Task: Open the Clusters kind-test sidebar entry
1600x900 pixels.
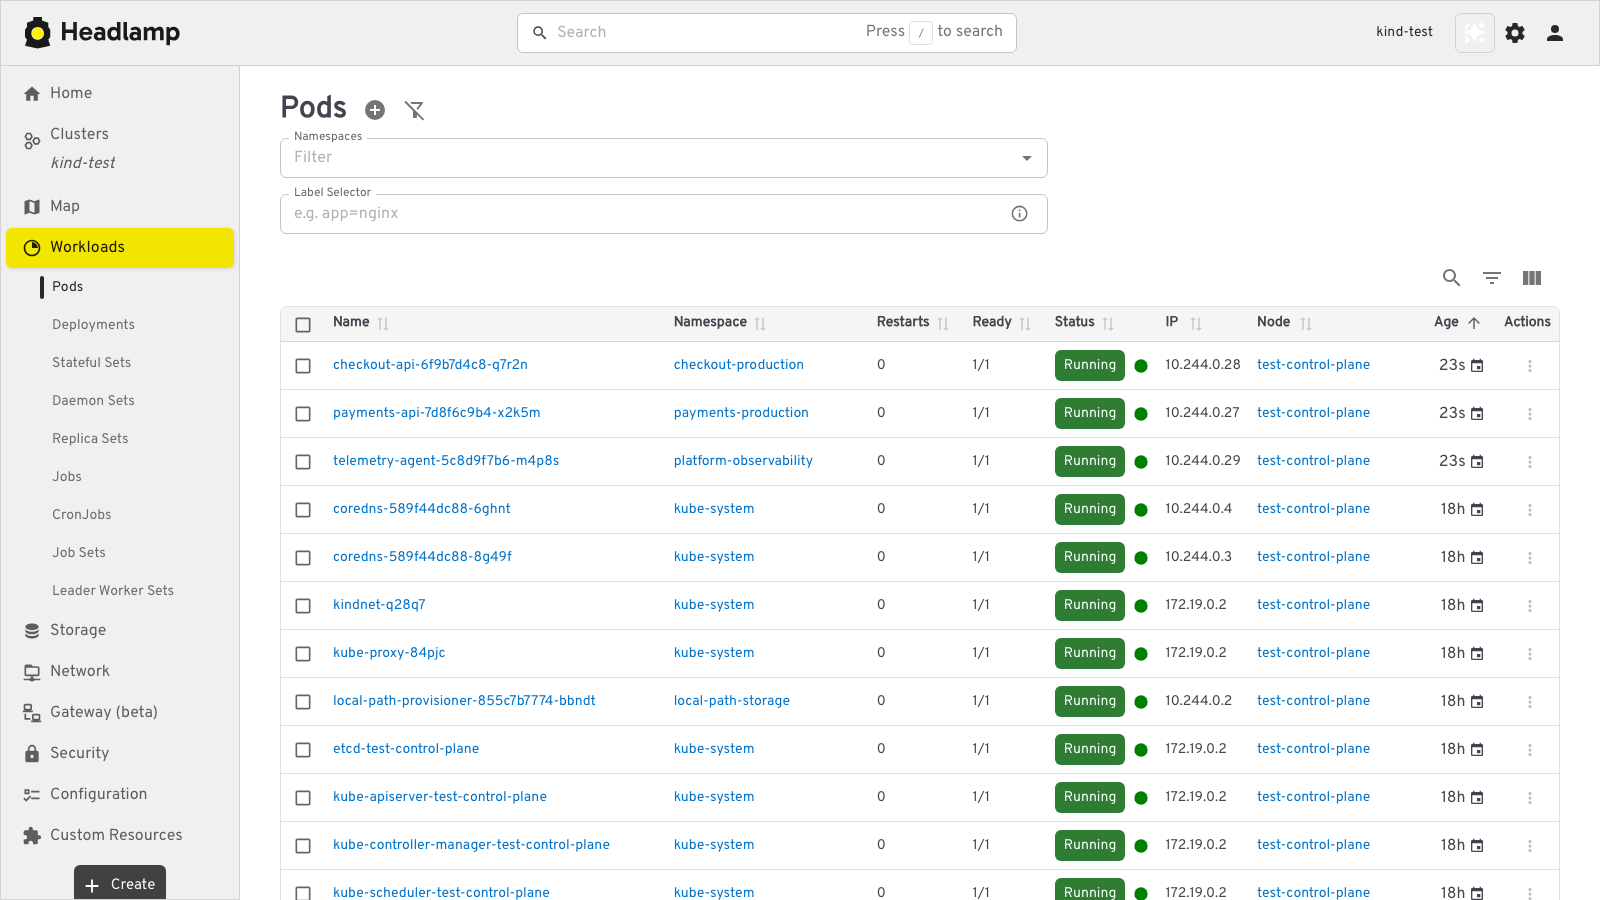Action: click(x=120, y=148)
